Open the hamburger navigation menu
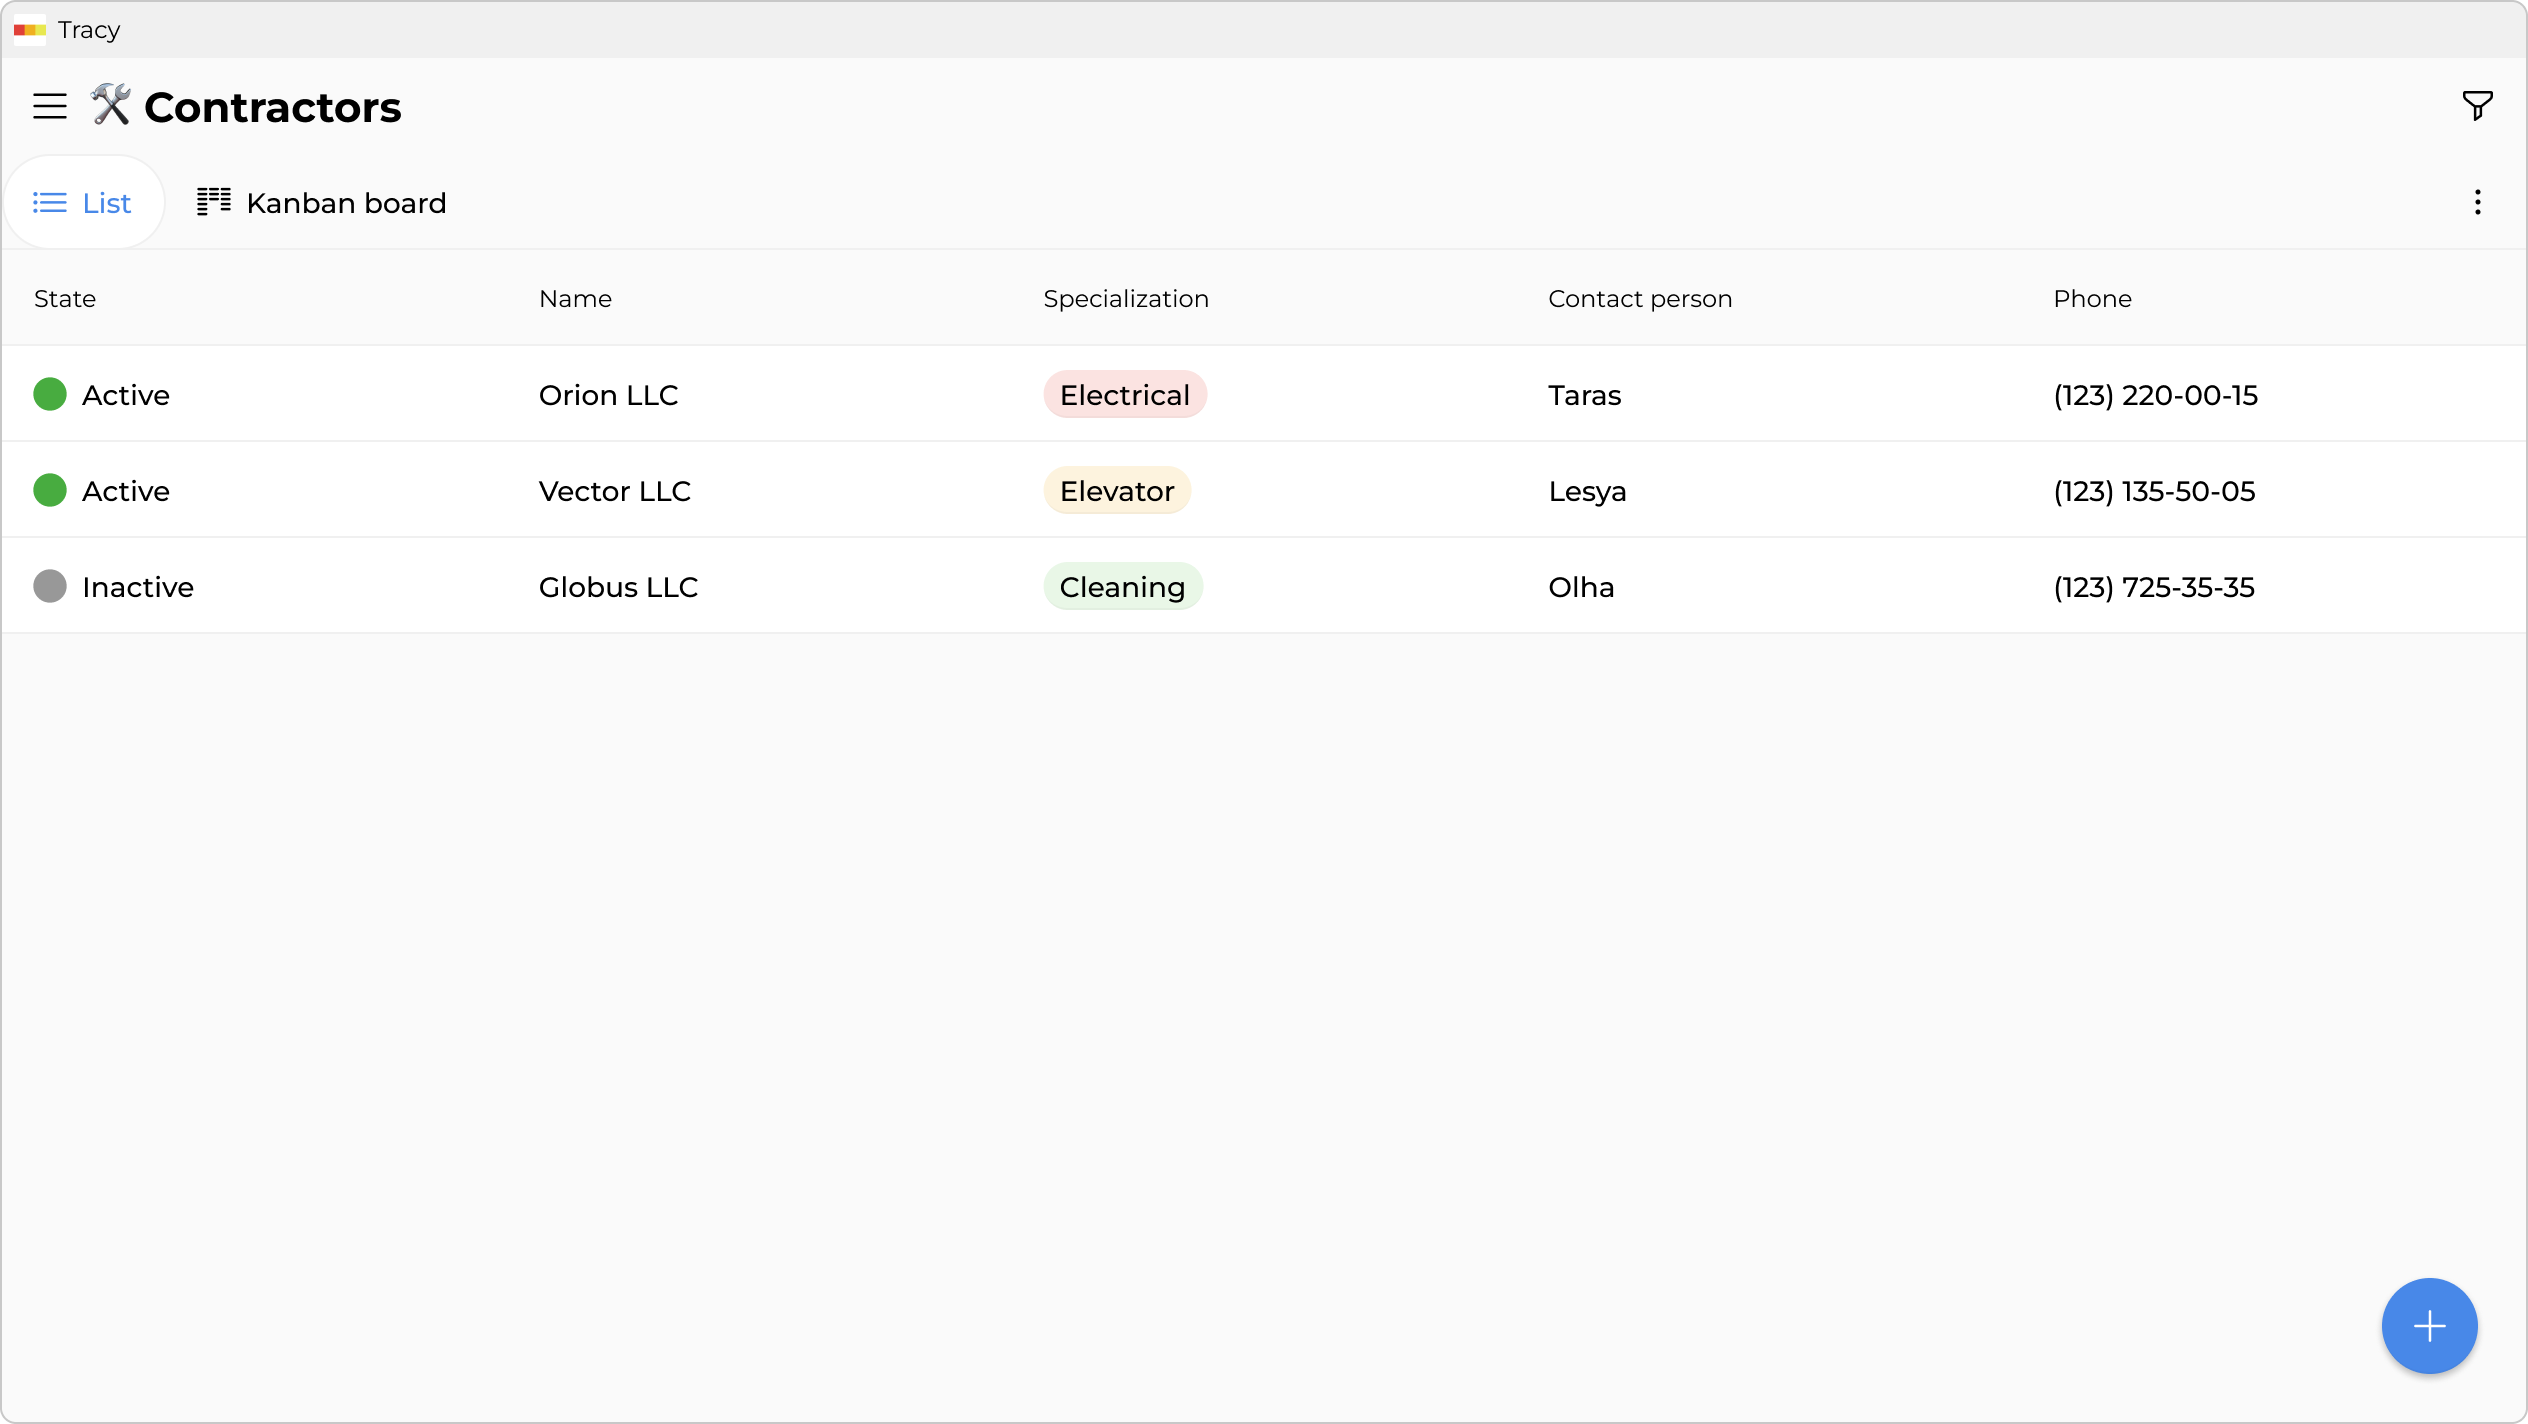This screenshot has height=1424, width=2528. (50, 106)
